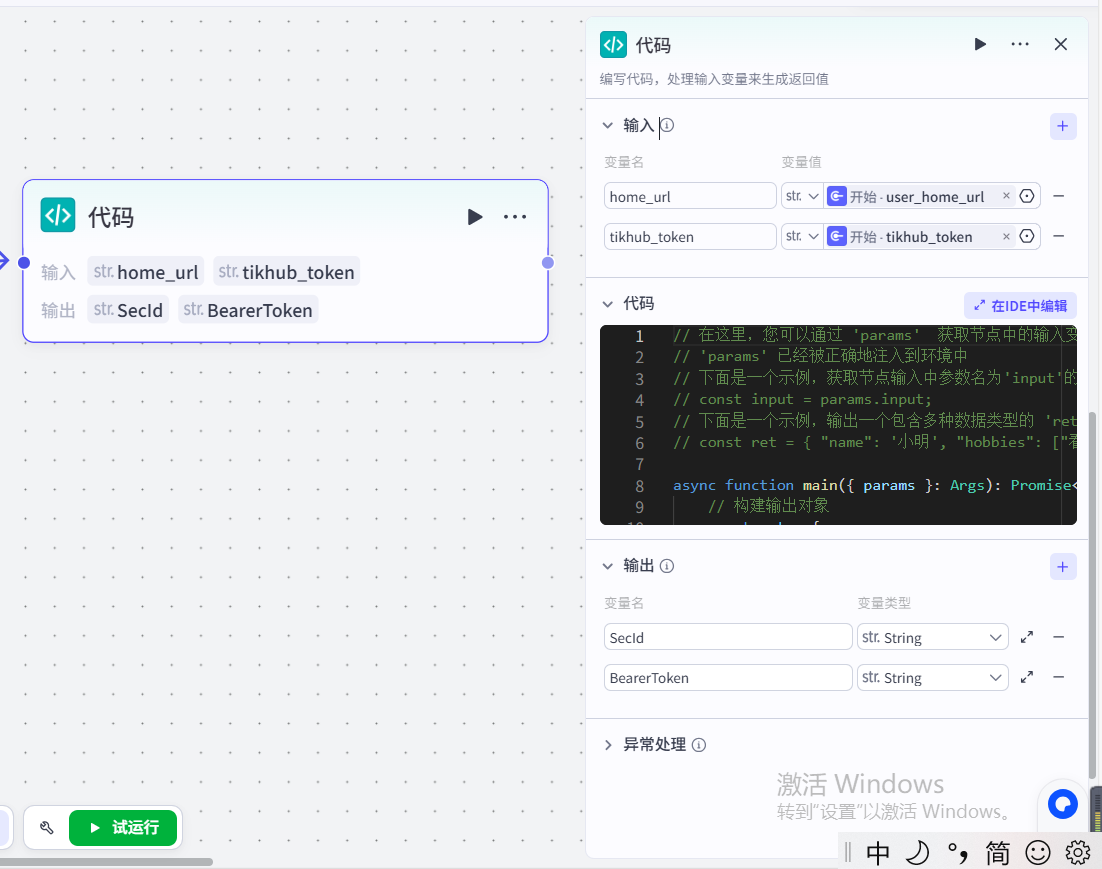Screen dimensions: 1102x869
Task: Clear the user_home_url reference value
Action: click(1006, 196)
